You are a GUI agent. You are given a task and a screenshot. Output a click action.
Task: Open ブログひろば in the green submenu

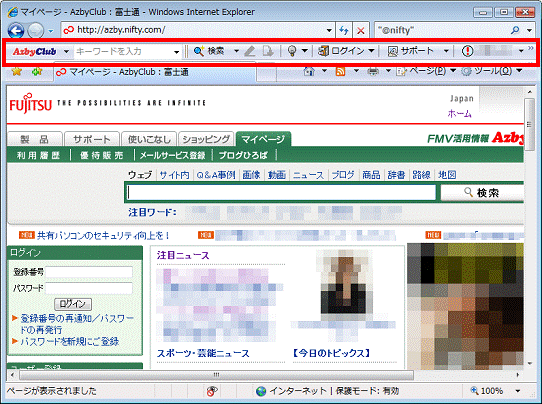(x=243, y=156)
